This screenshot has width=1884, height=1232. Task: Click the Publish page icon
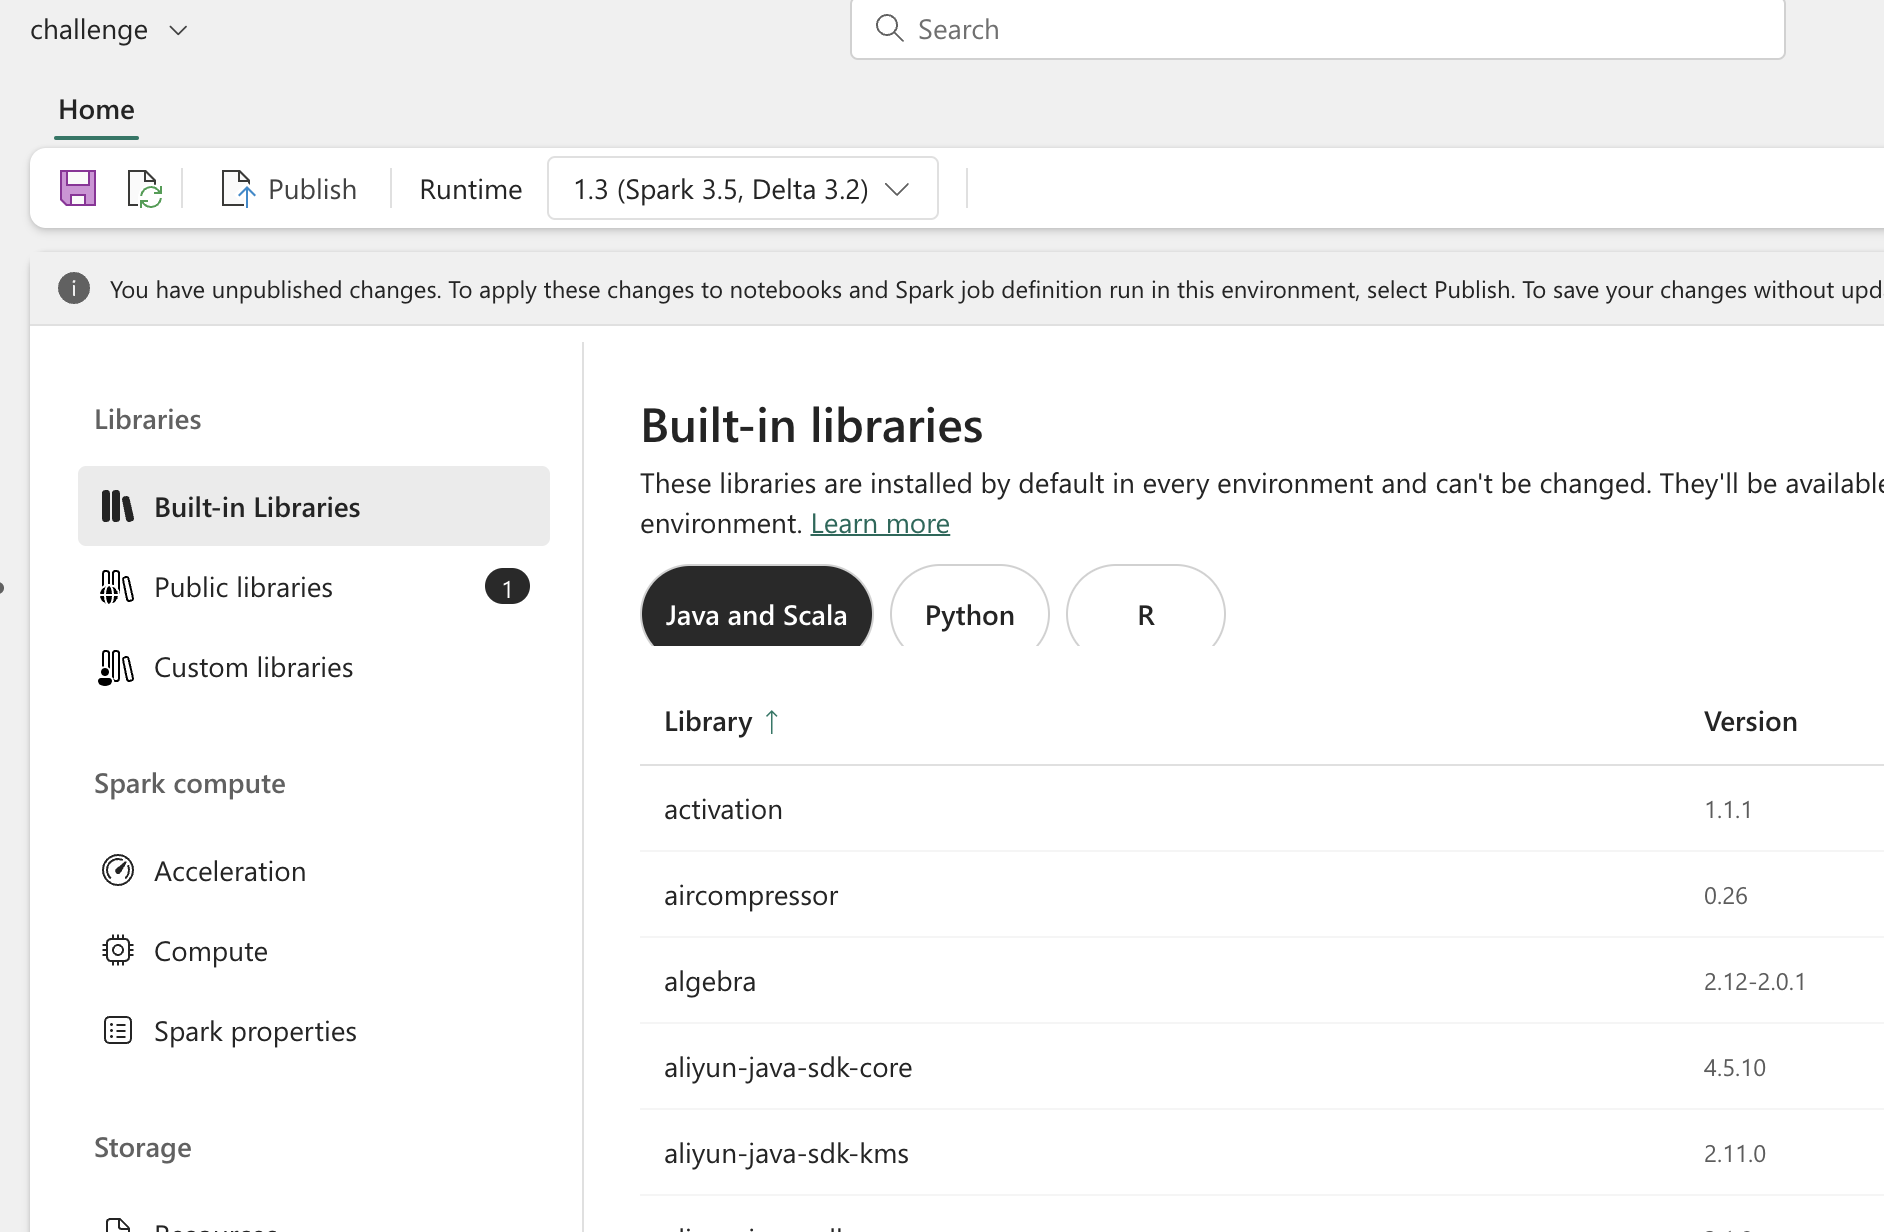click(x=237, y=188)
